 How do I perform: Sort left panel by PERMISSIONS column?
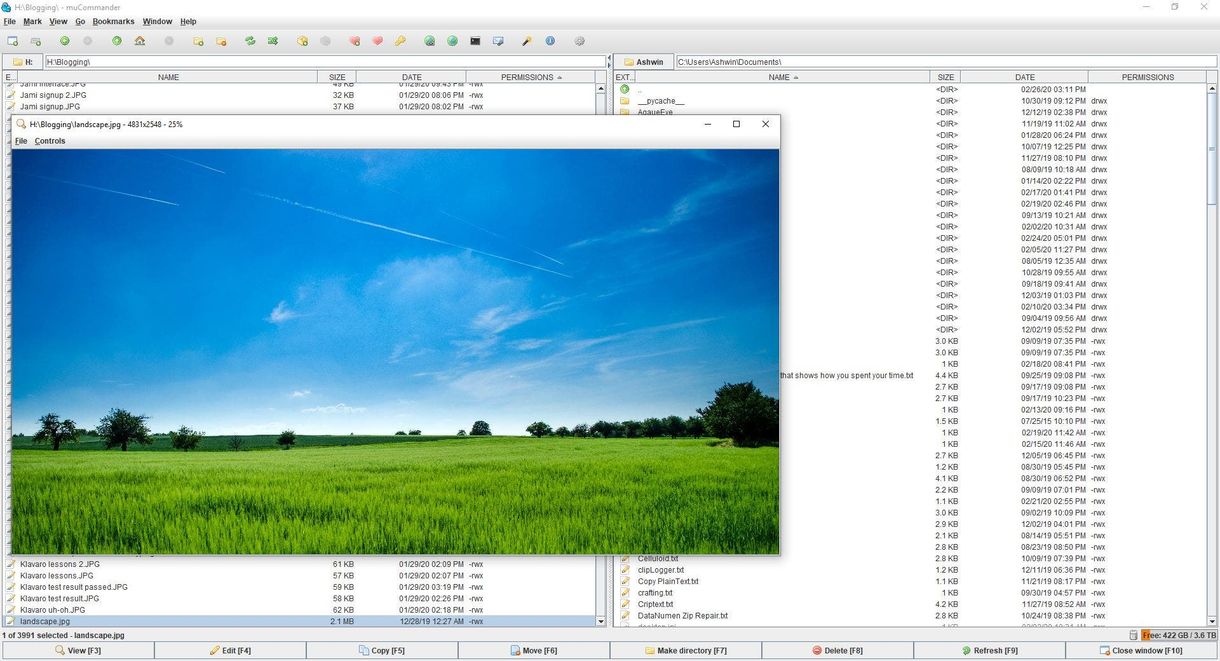click(x=531, y=77)
